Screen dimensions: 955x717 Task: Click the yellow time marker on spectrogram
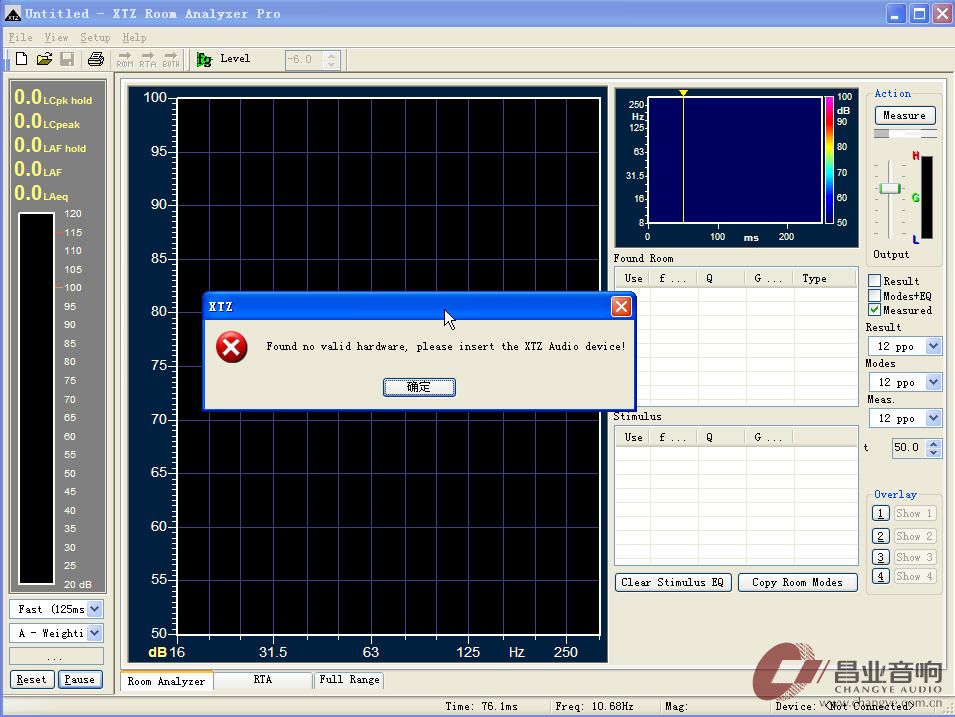pyautogui.click(x=683, y=93)
